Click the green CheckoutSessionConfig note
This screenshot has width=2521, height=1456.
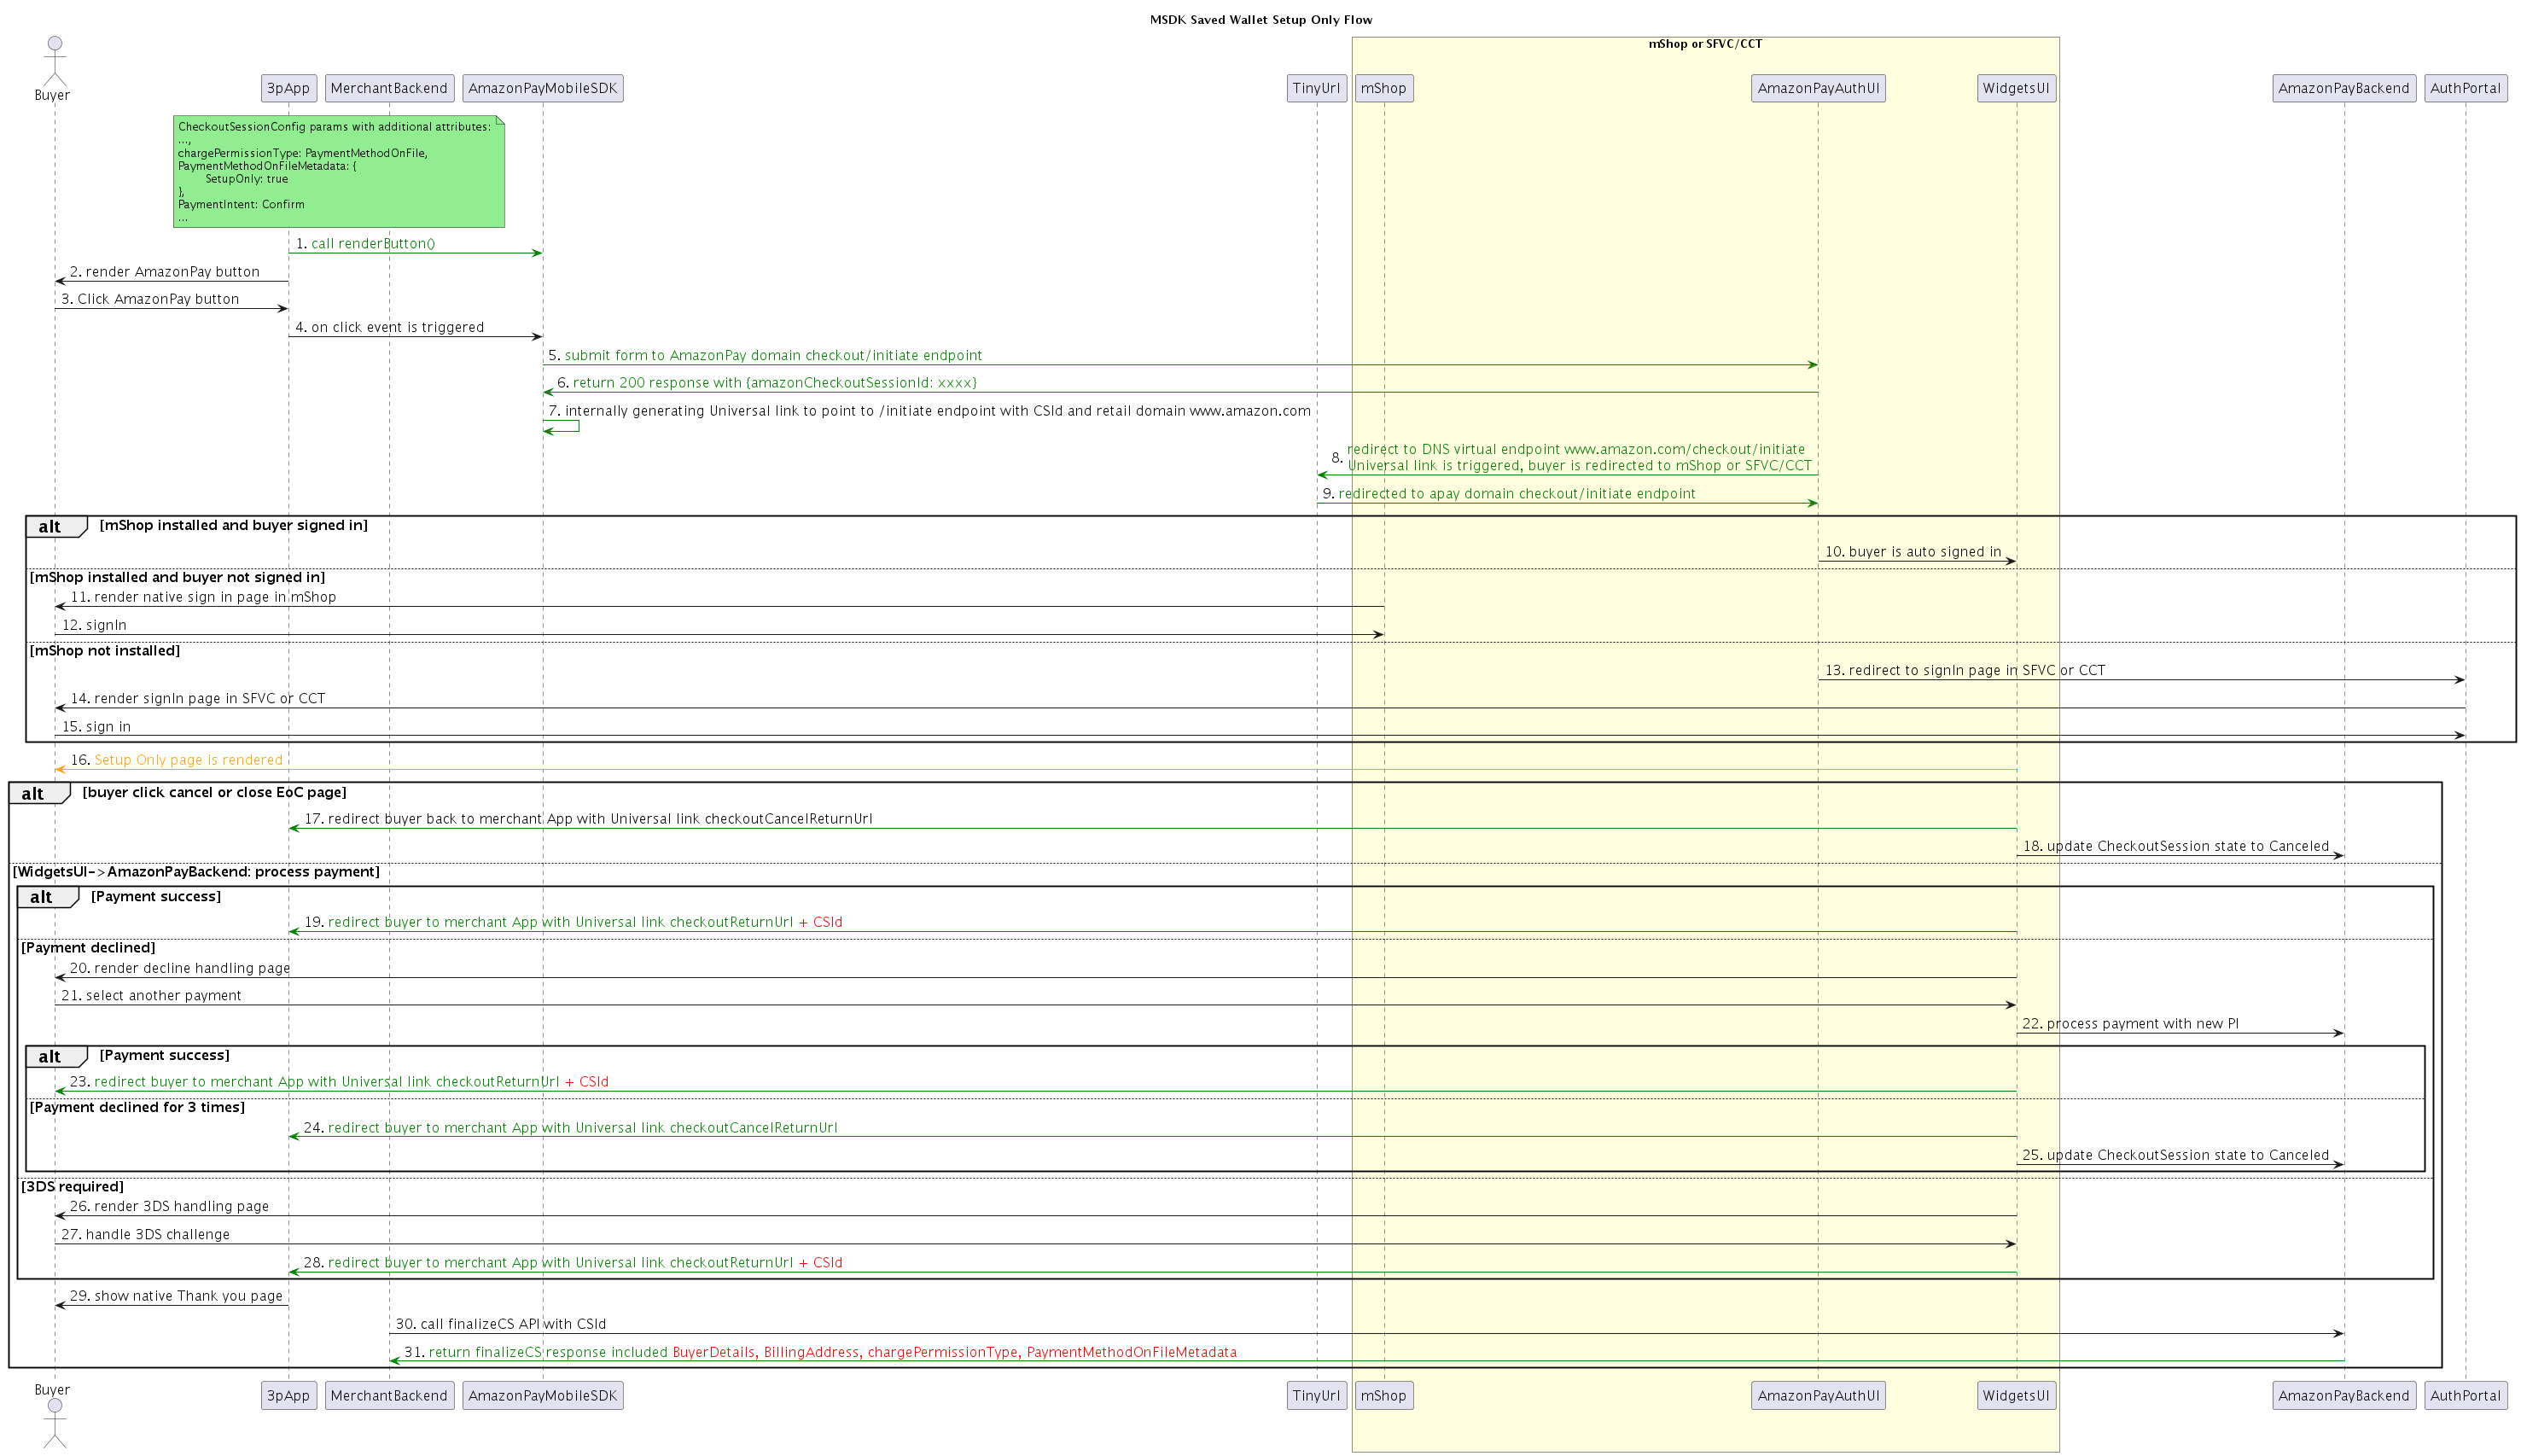[339, 171]
